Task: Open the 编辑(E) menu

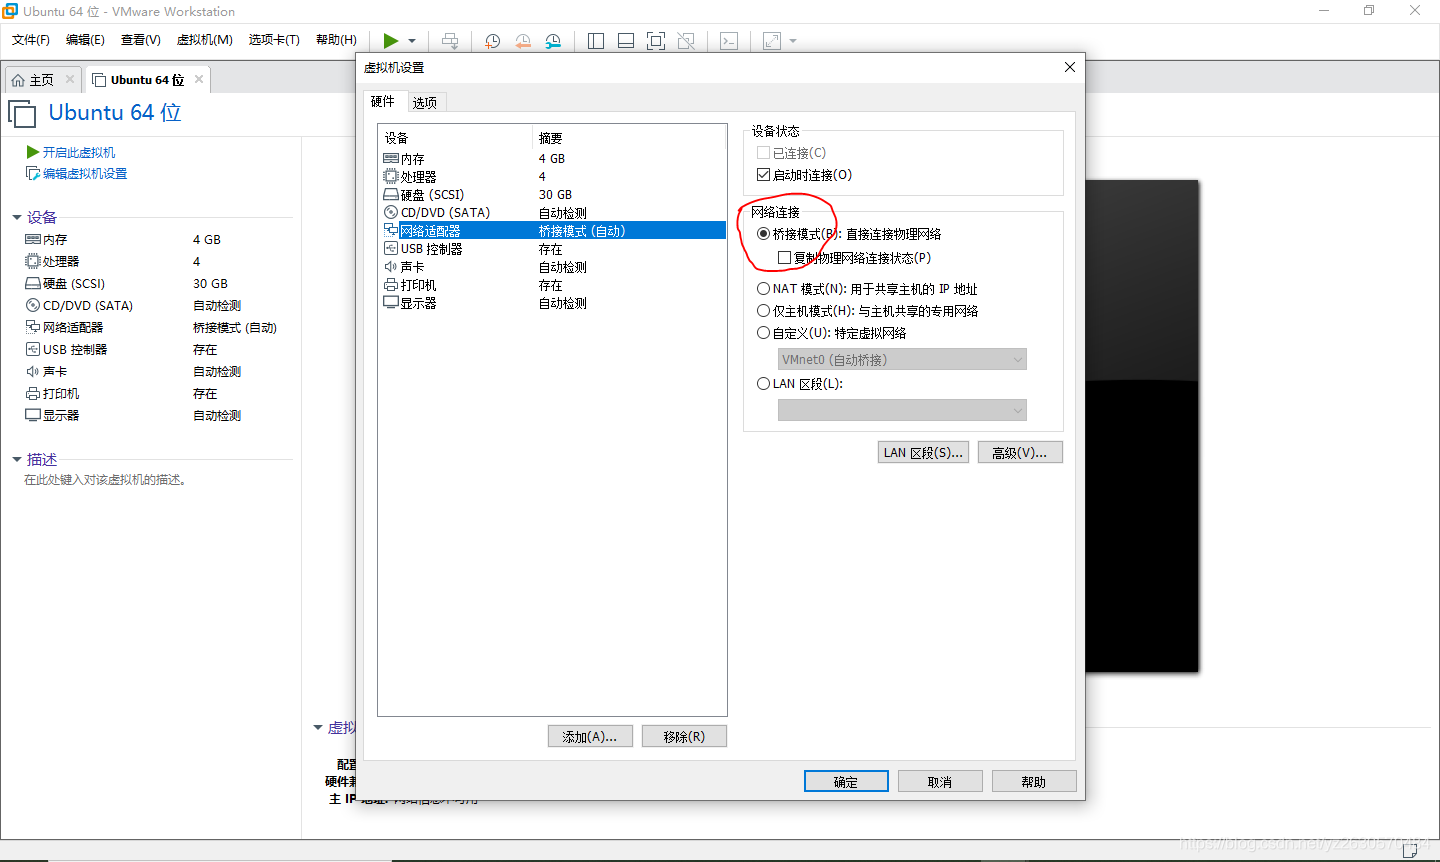Action: (85, 40)
